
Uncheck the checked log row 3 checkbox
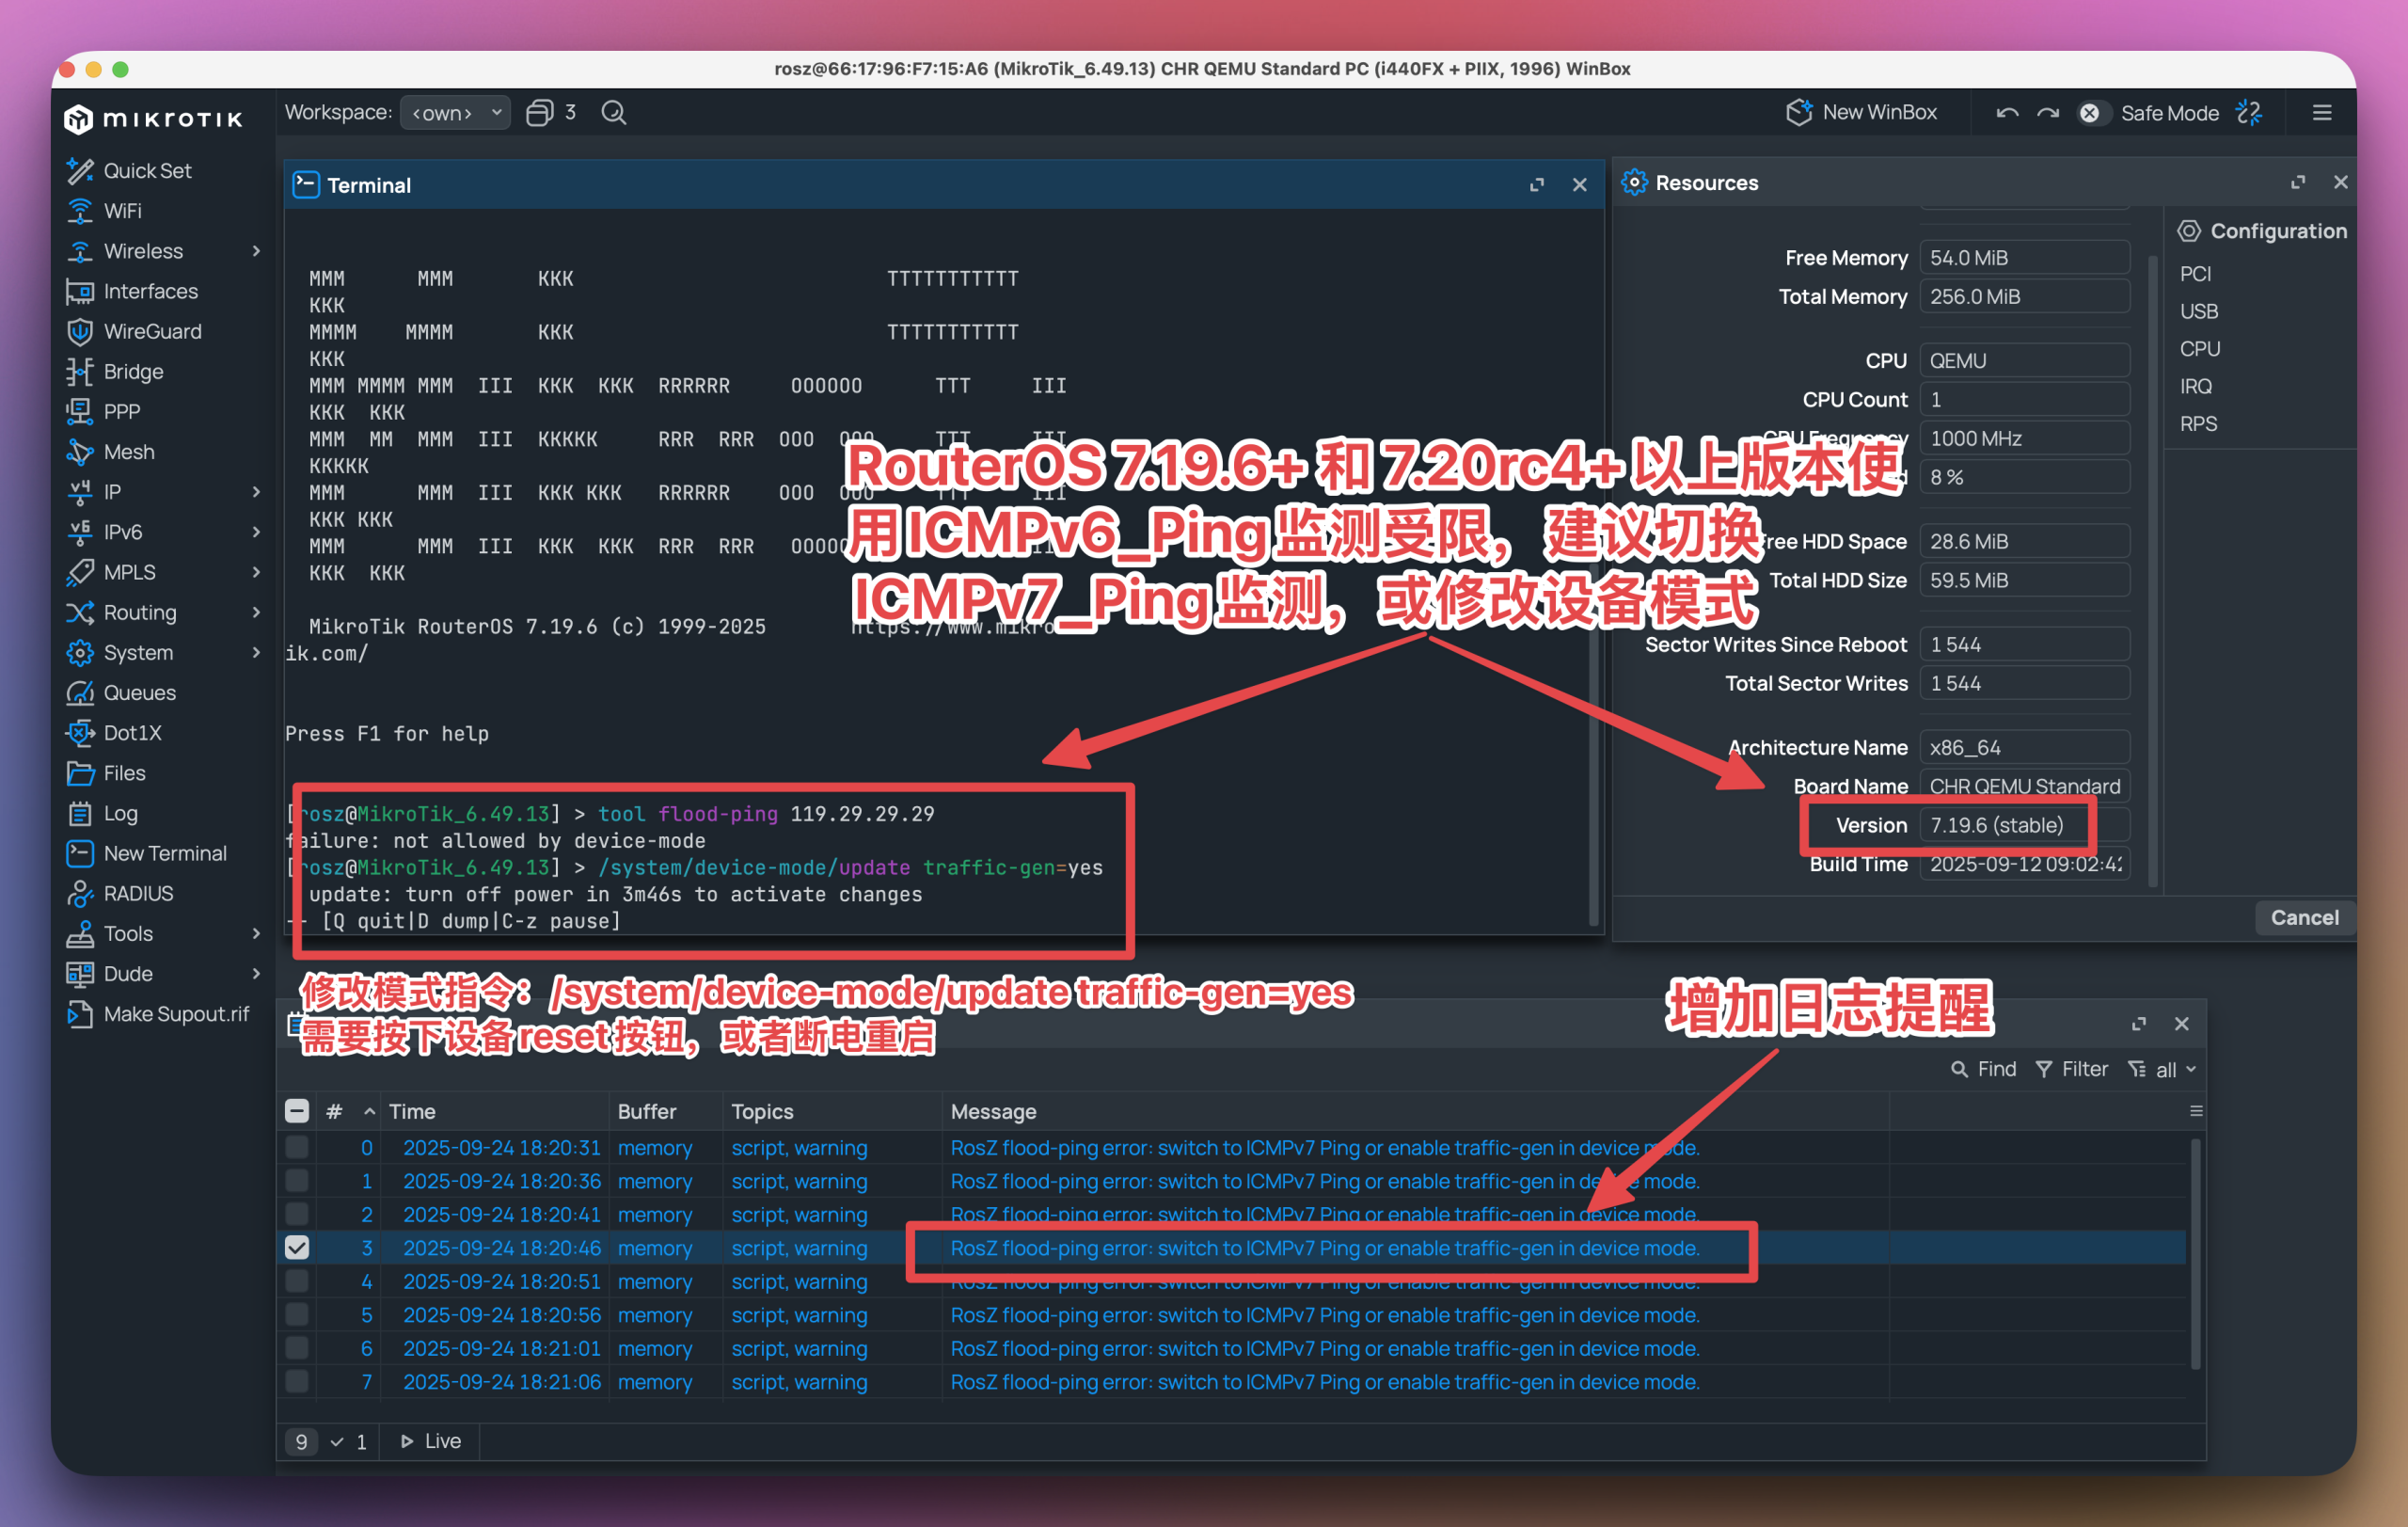[297, 1247]
